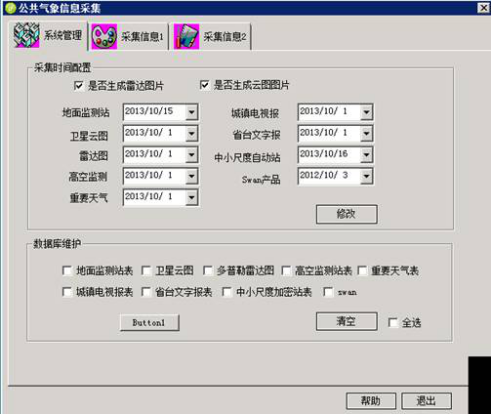Screen dimensions: 492x415
Task: Click the green title bar application icon
Action: (x=11, y=8)
